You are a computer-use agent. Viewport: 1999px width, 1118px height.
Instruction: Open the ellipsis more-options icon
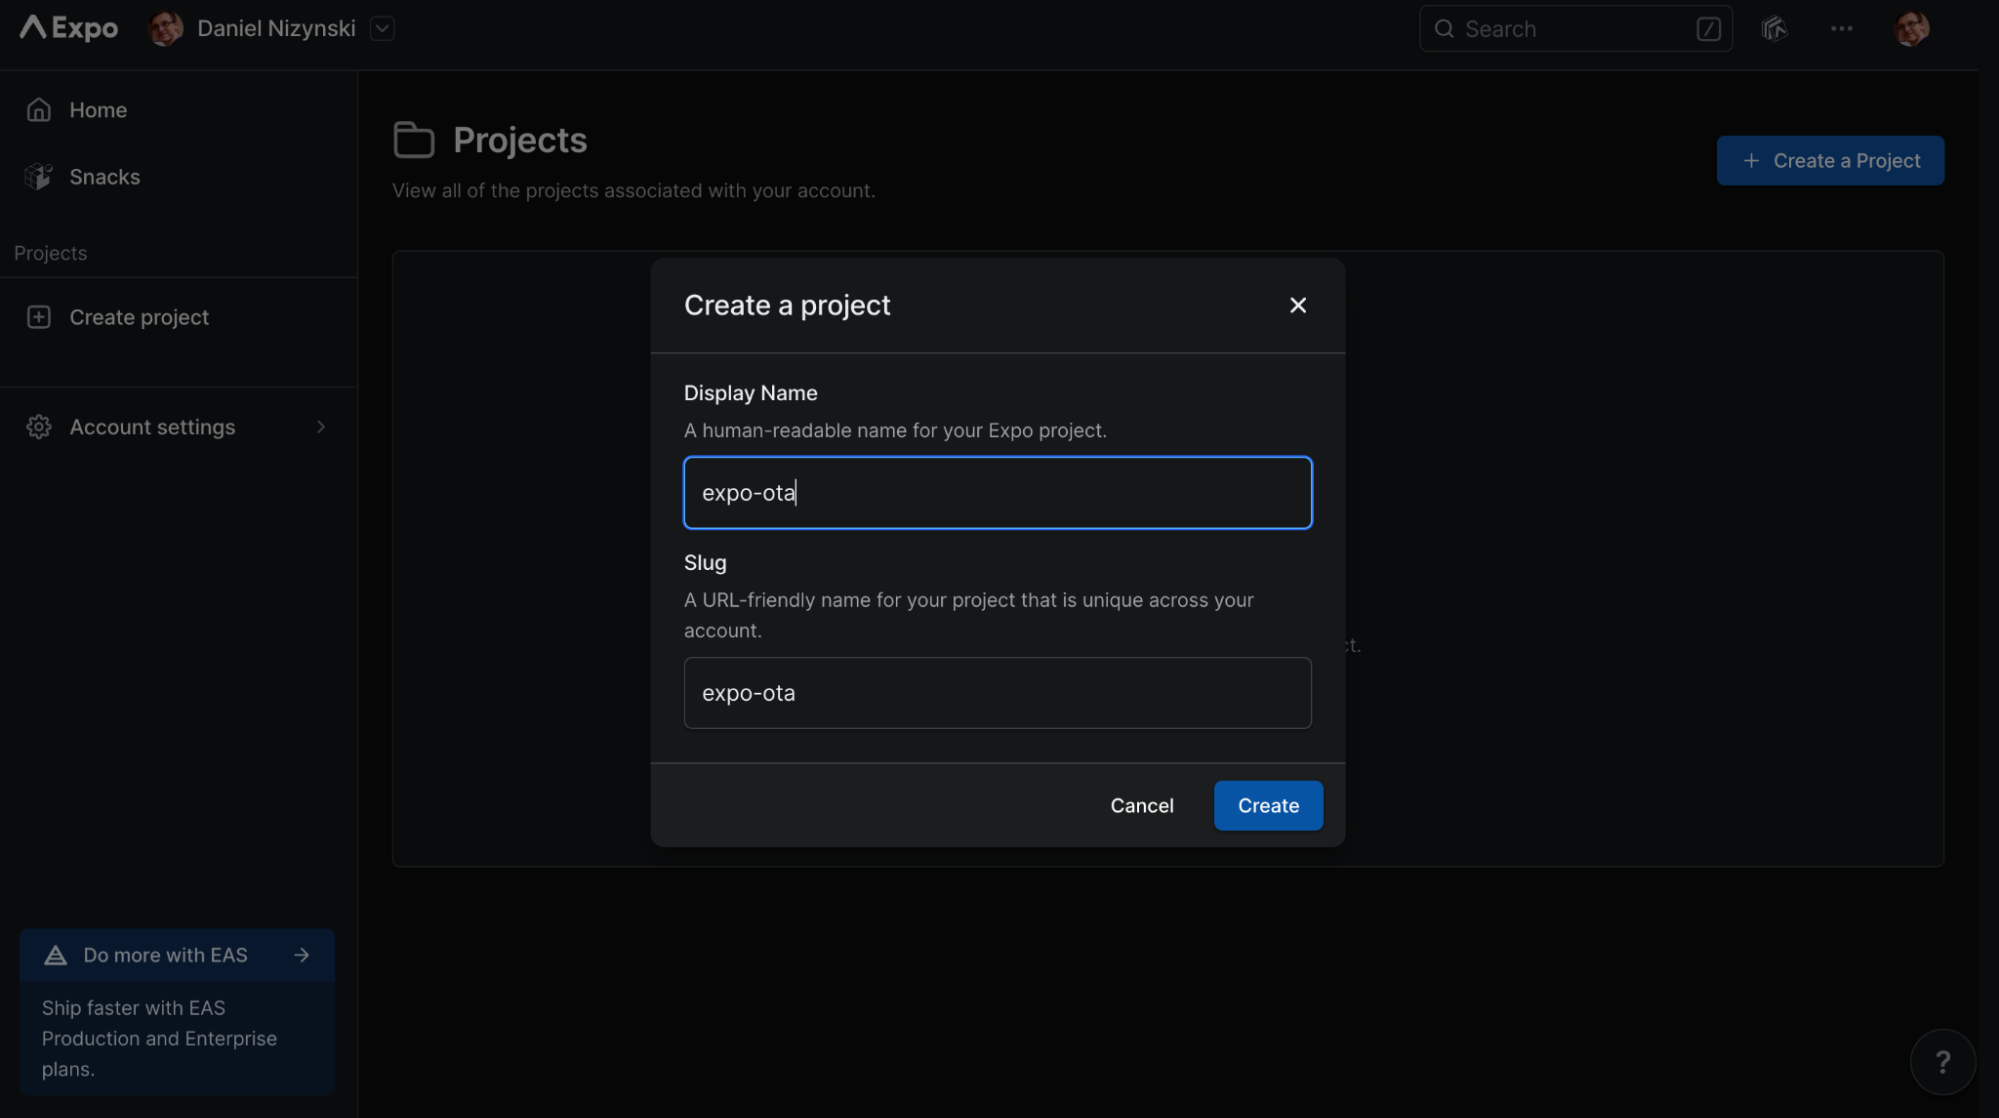[1841, 28]
